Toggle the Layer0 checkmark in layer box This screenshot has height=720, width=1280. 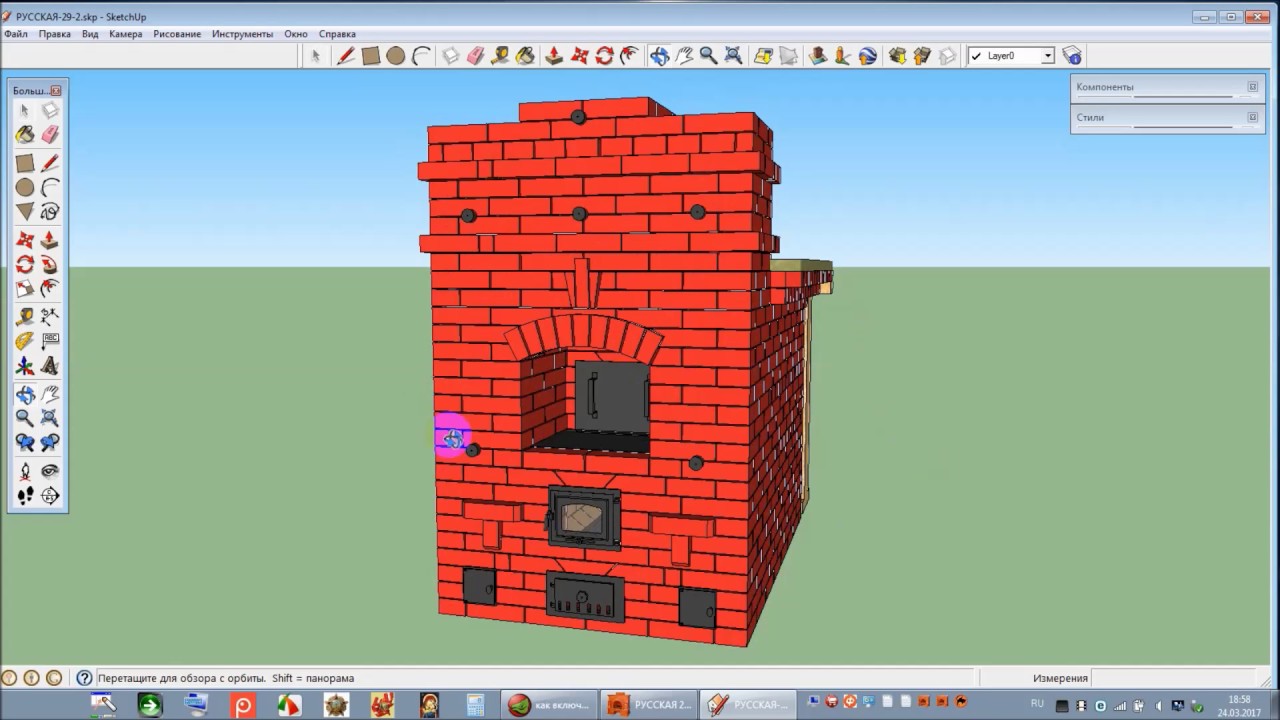click(x=976, y=56)
